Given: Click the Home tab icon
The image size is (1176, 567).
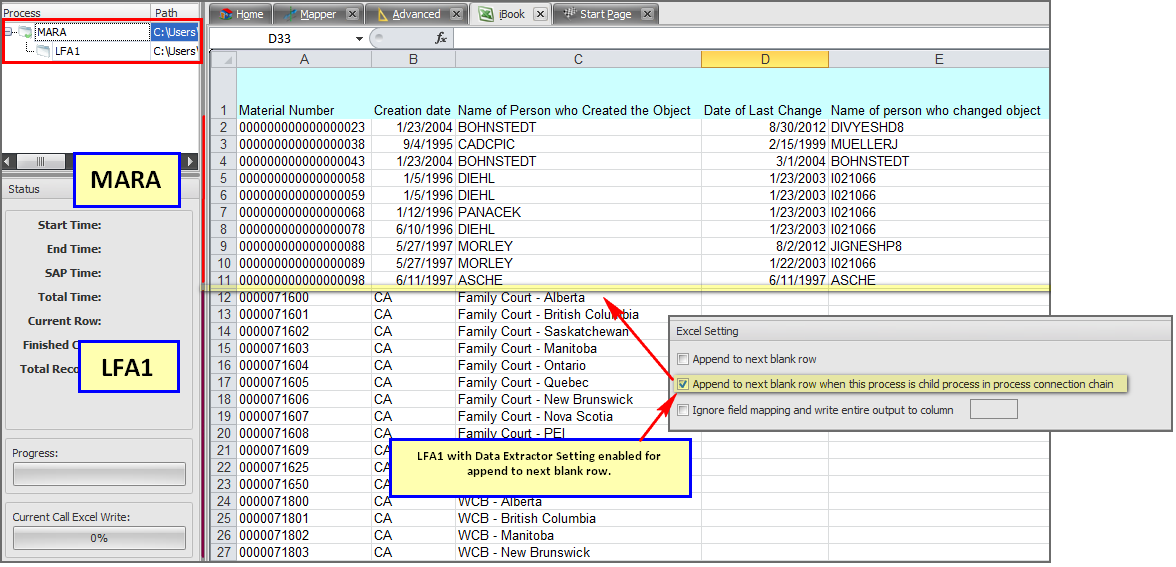Looking at the screenshot, I should pos(225,14).
